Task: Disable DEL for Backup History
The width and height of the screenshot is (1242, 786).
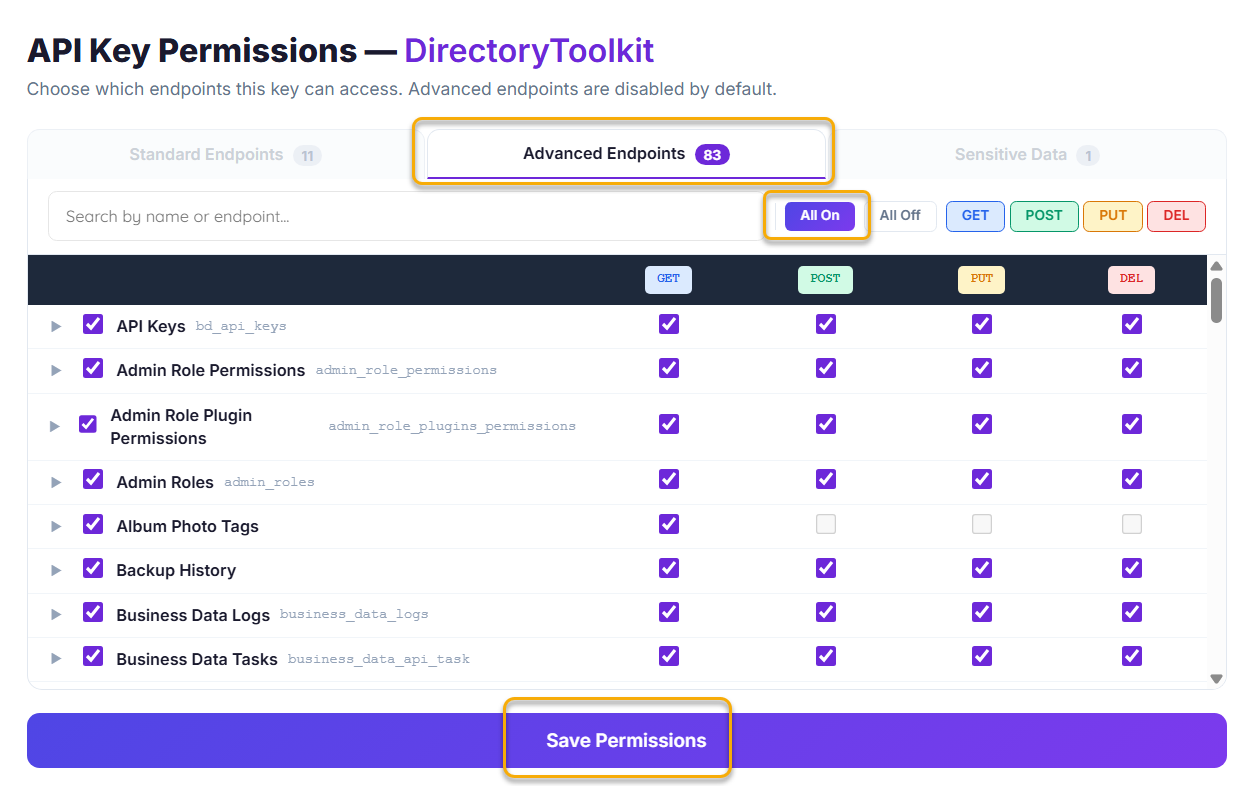Action: pos(1131,568)
